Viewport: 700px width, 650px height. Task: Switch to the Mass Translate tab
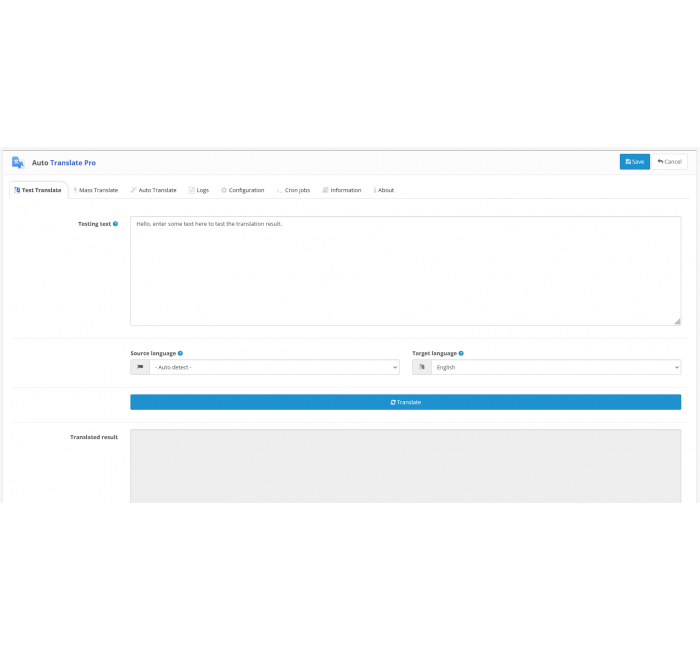click(x=96, y=190)
